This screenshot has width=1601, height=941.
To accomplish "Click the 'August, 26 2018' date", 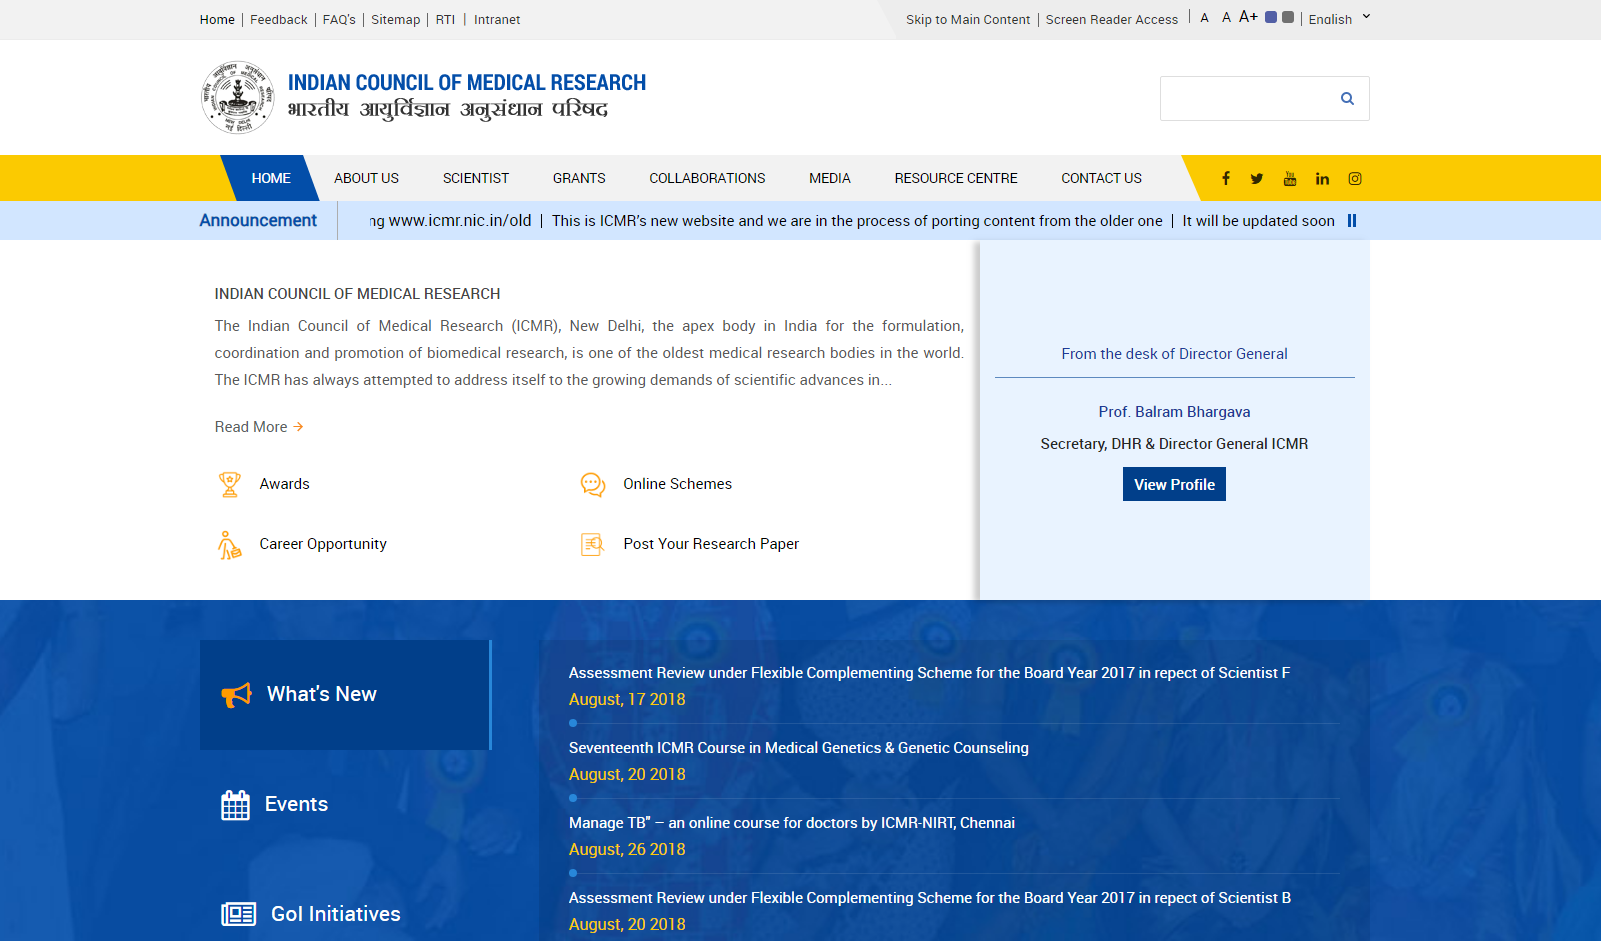I will coord(627,850).
